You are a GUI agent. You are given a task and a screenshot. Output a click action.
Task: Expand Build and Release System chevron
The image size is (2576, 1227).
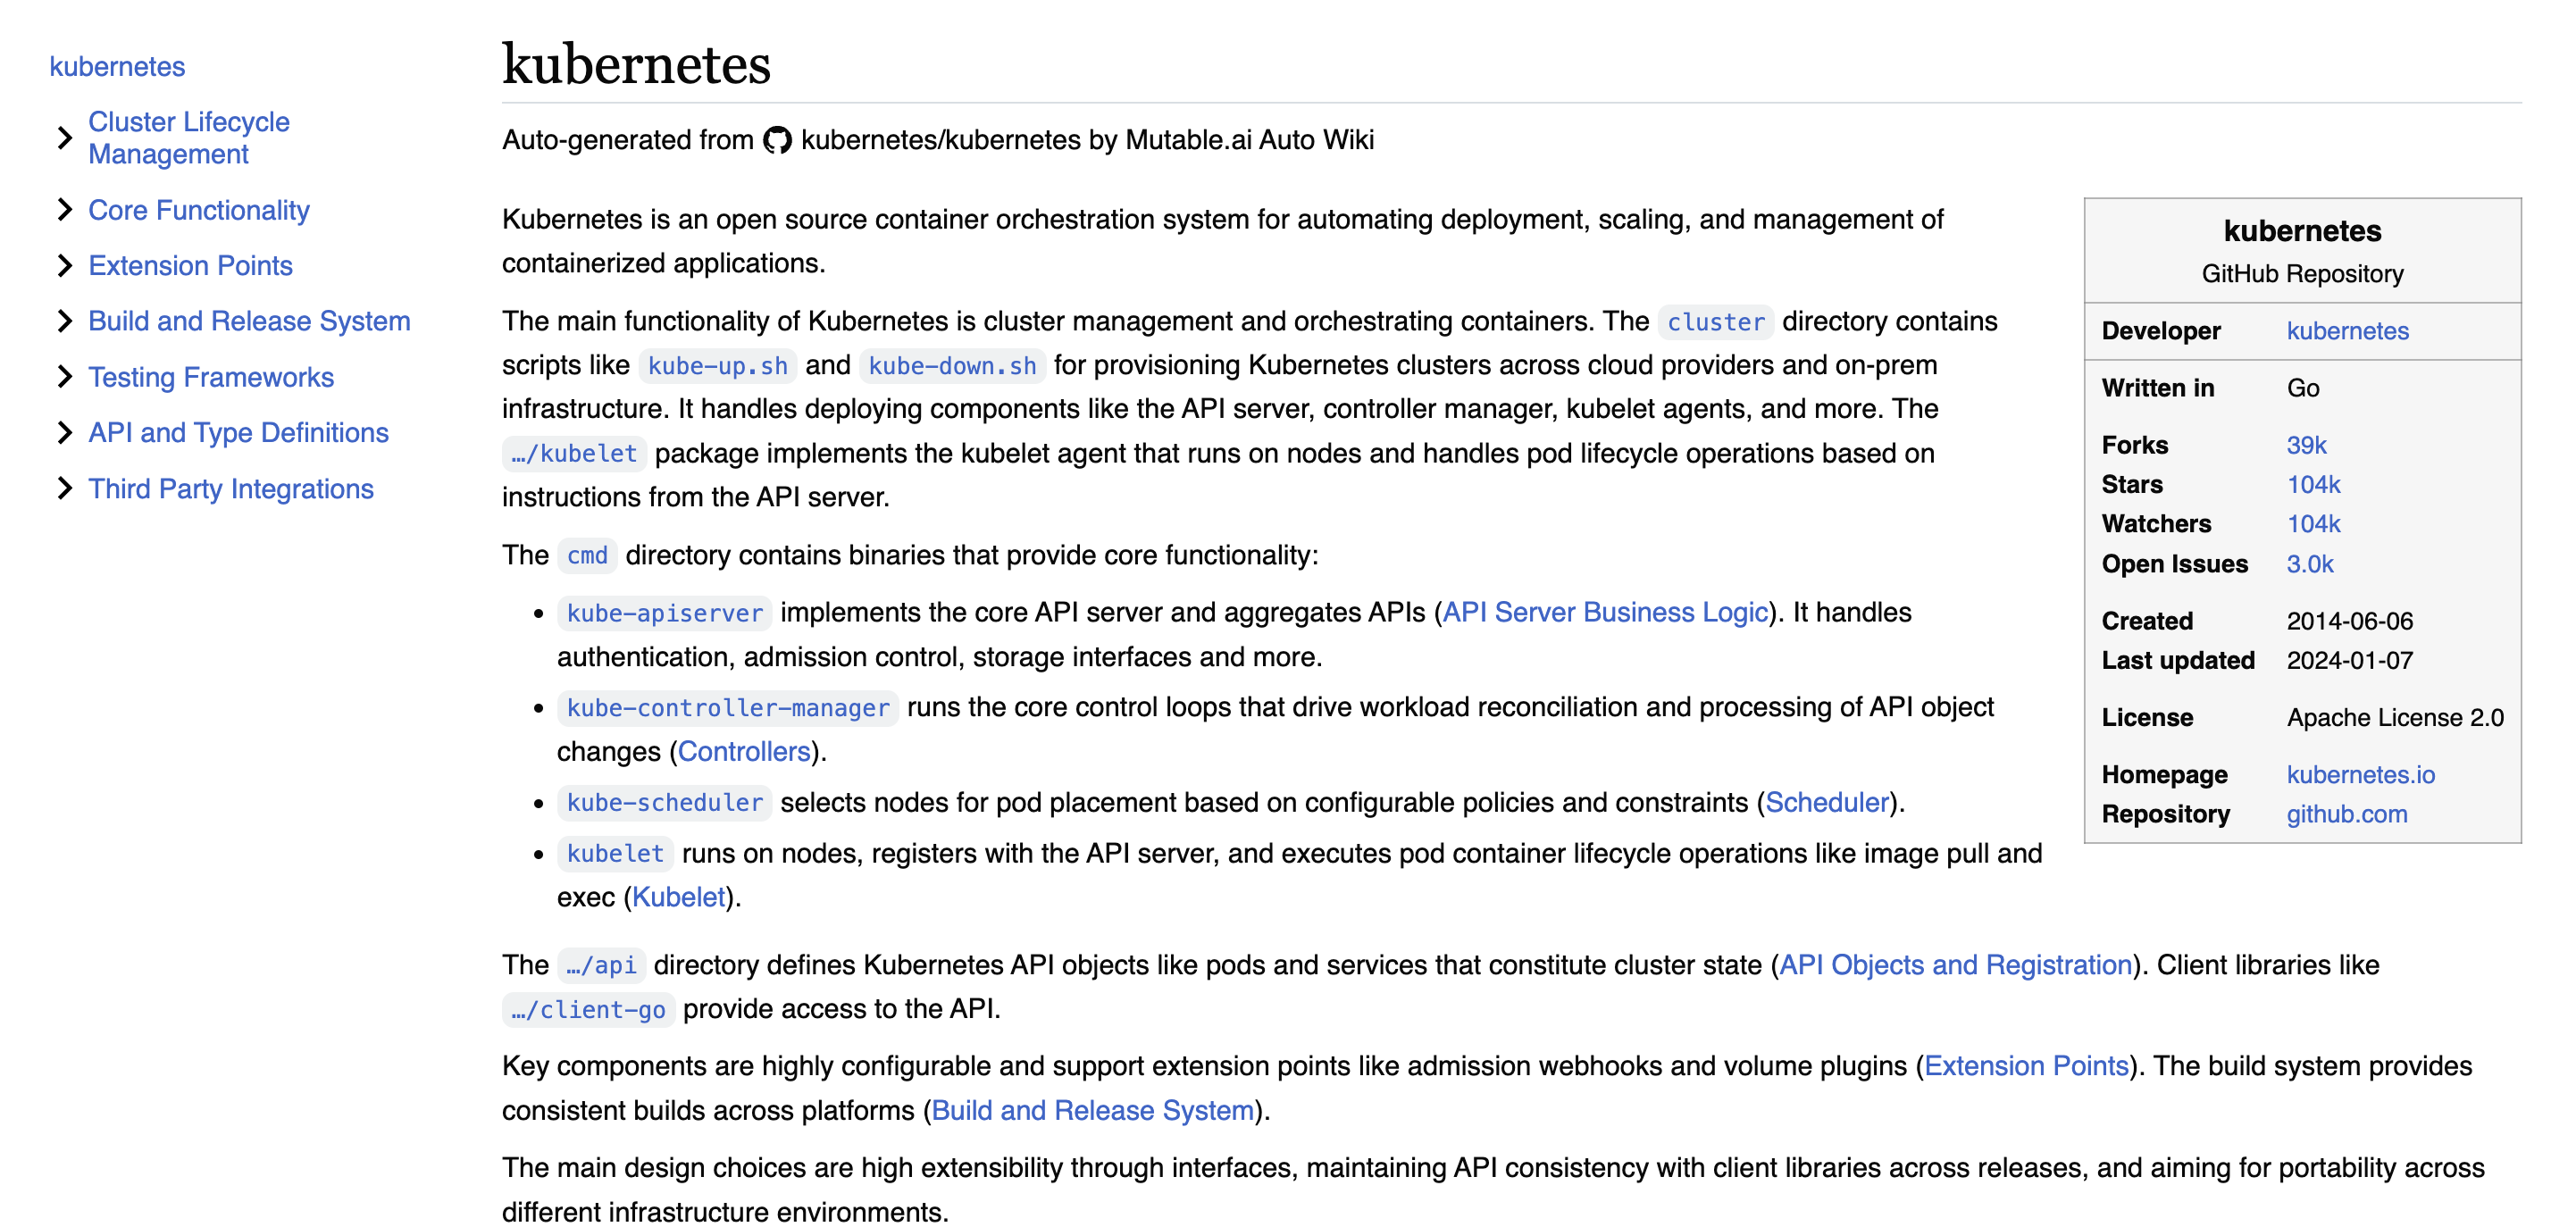65,321
